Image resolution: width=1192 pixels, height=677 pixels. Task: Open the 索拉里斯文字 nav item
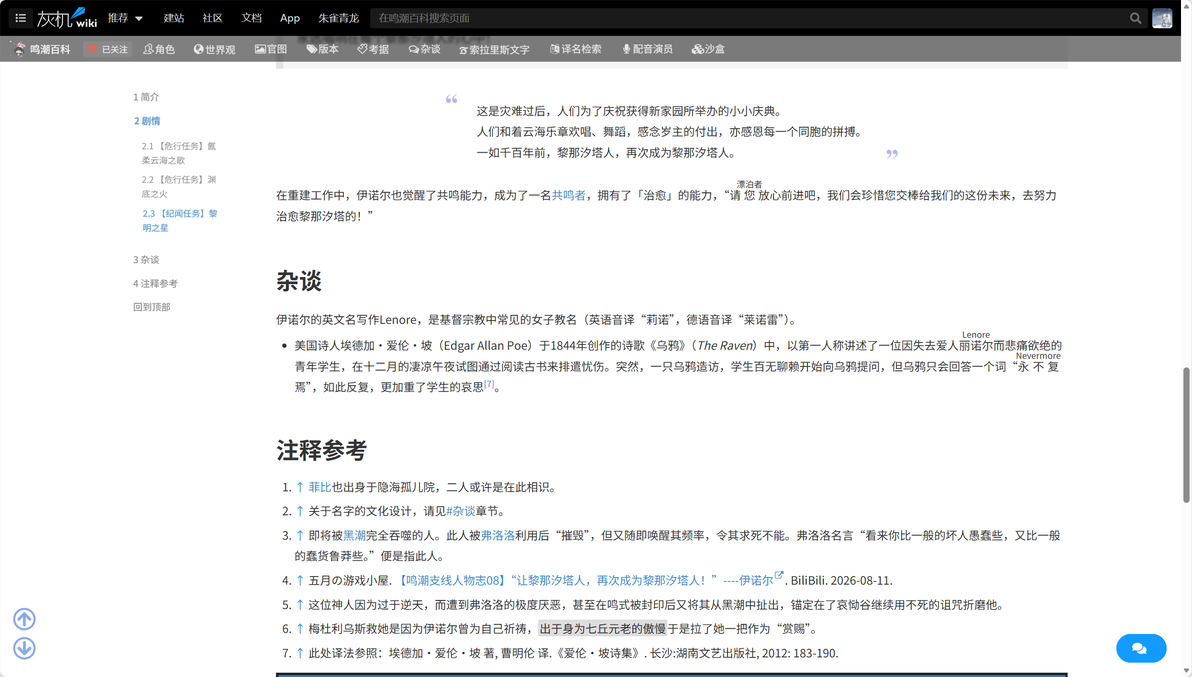(494, 49)
